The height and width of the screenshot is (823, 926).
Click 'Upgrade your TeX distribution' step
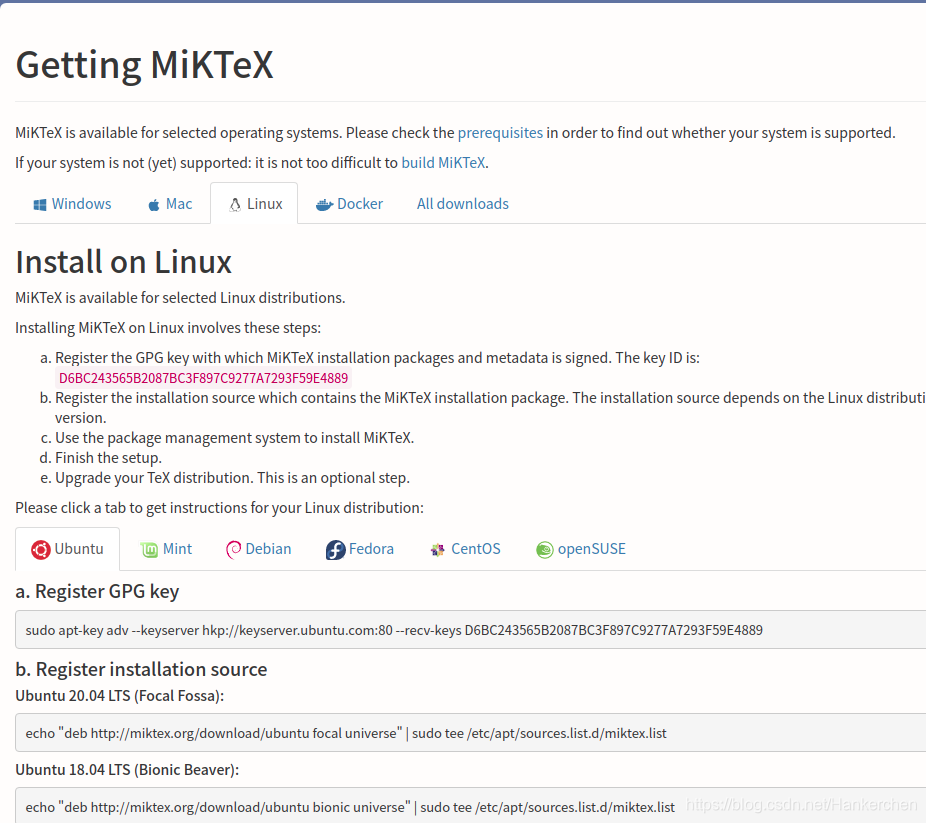tap(233, 478)
